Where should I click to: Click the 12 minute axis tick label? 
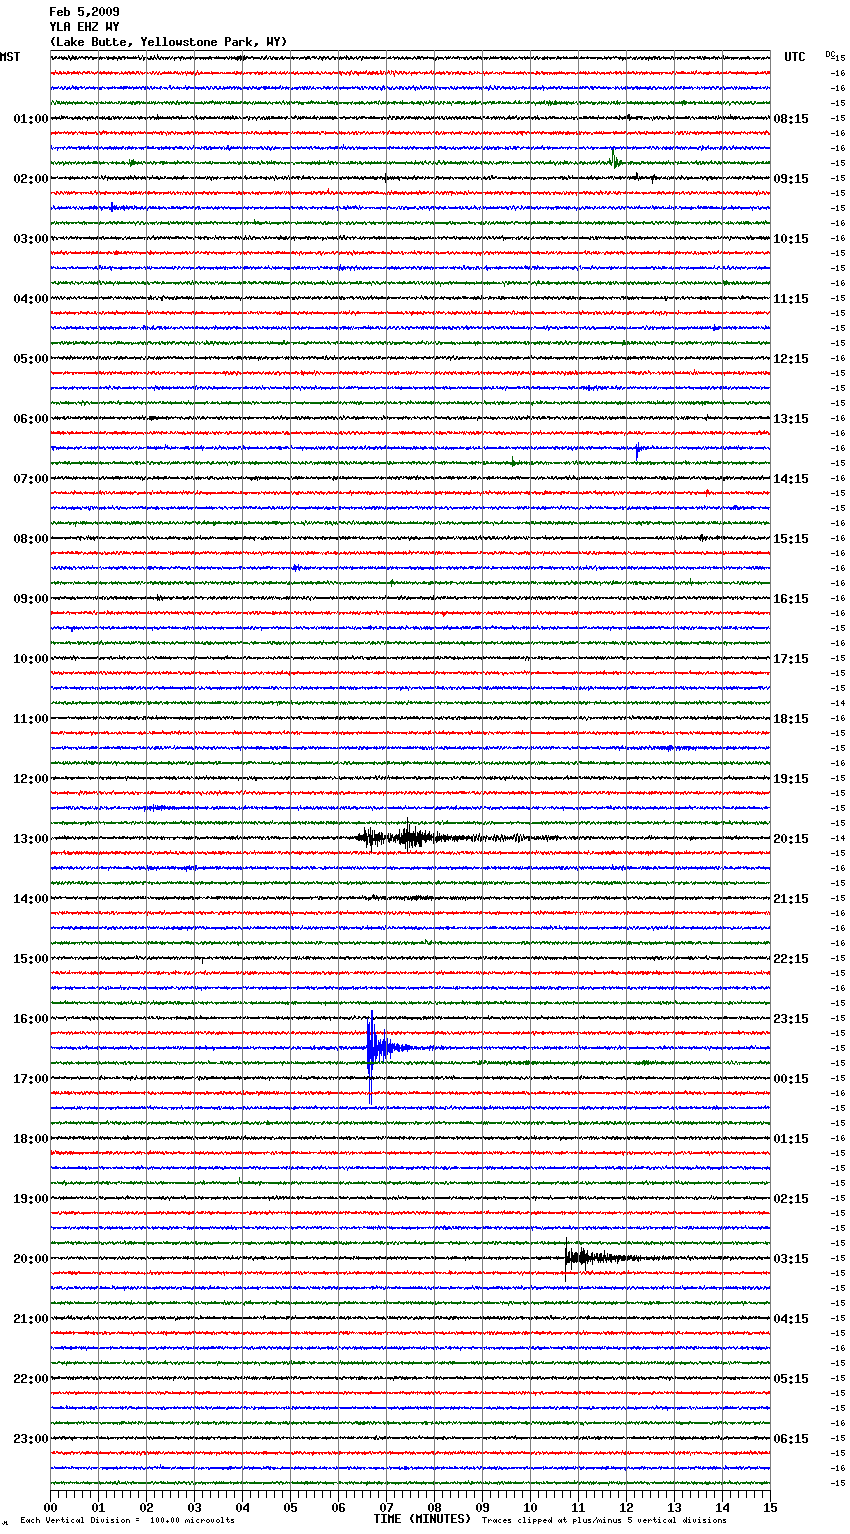pos(626,1507)
